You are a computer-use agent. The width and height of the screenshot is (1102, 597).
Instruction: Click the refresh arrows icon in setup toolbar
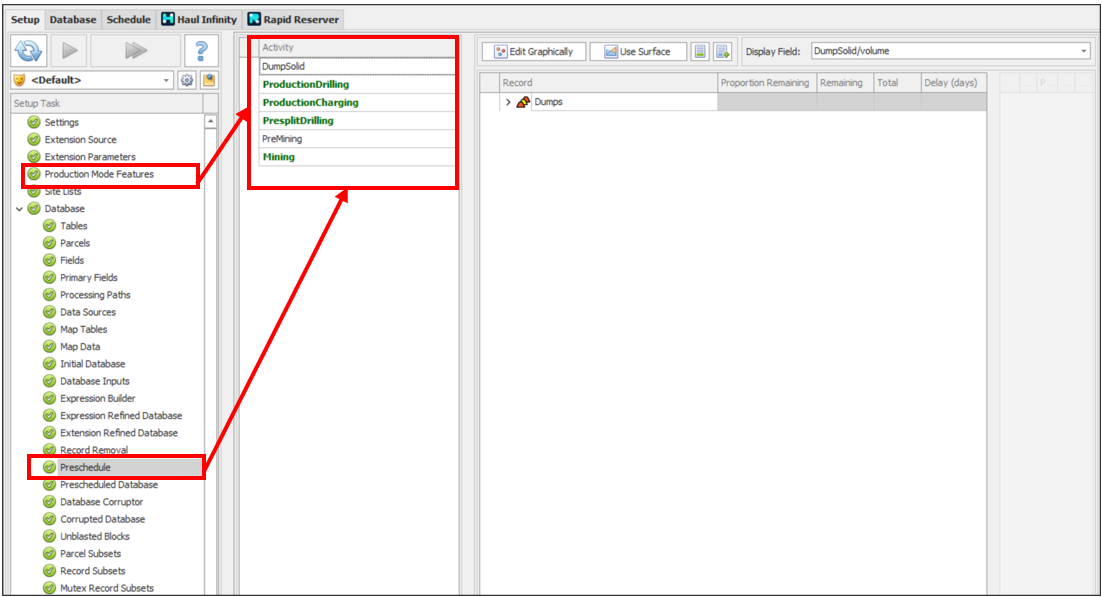click(x=29, y=51)
